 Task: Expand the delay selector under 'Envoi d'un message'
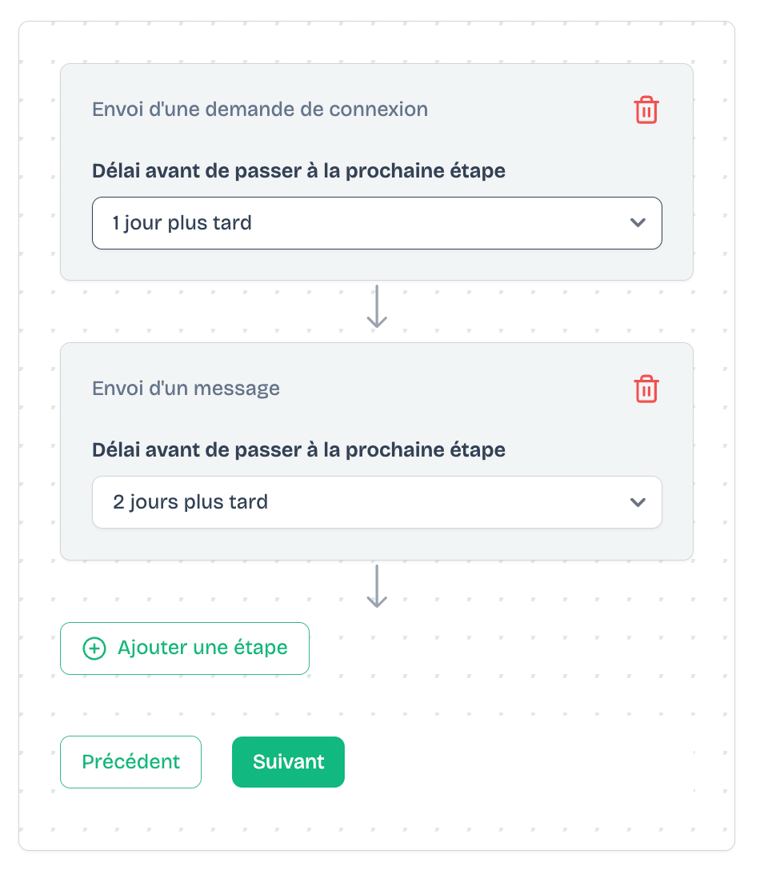[x=377, y=502]
